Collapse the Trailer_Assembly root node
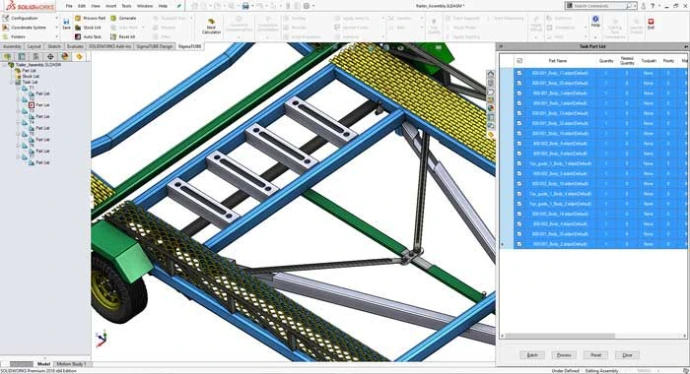The height and width of the screenshot is (374, 690). 4,65
